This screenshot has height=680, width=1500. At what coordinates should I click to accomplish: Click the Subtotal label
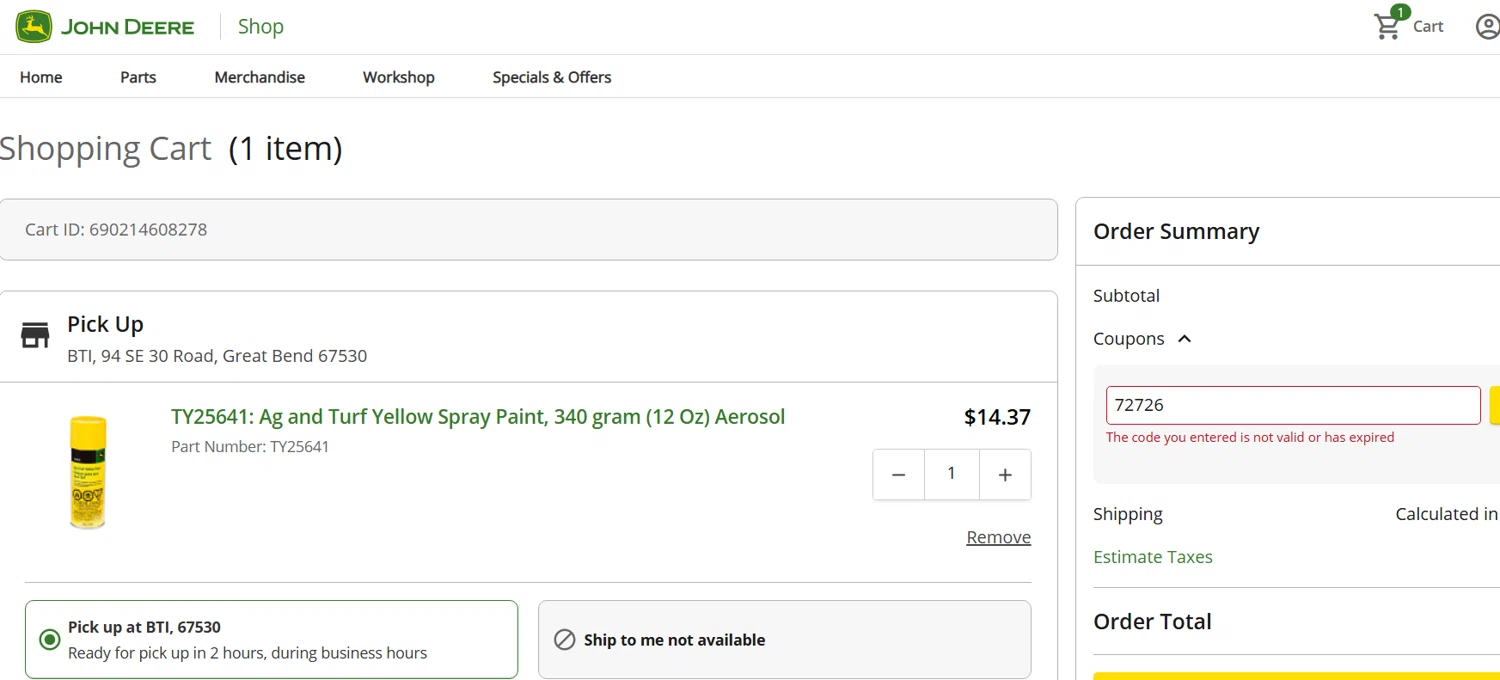pyautogui.click(x=1127, y=296)
